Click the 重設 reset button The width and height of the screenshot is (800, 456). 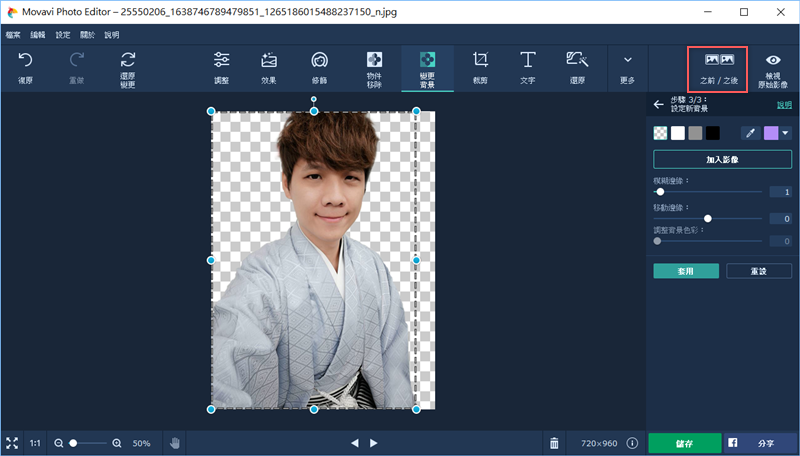[x=759, y=271]
